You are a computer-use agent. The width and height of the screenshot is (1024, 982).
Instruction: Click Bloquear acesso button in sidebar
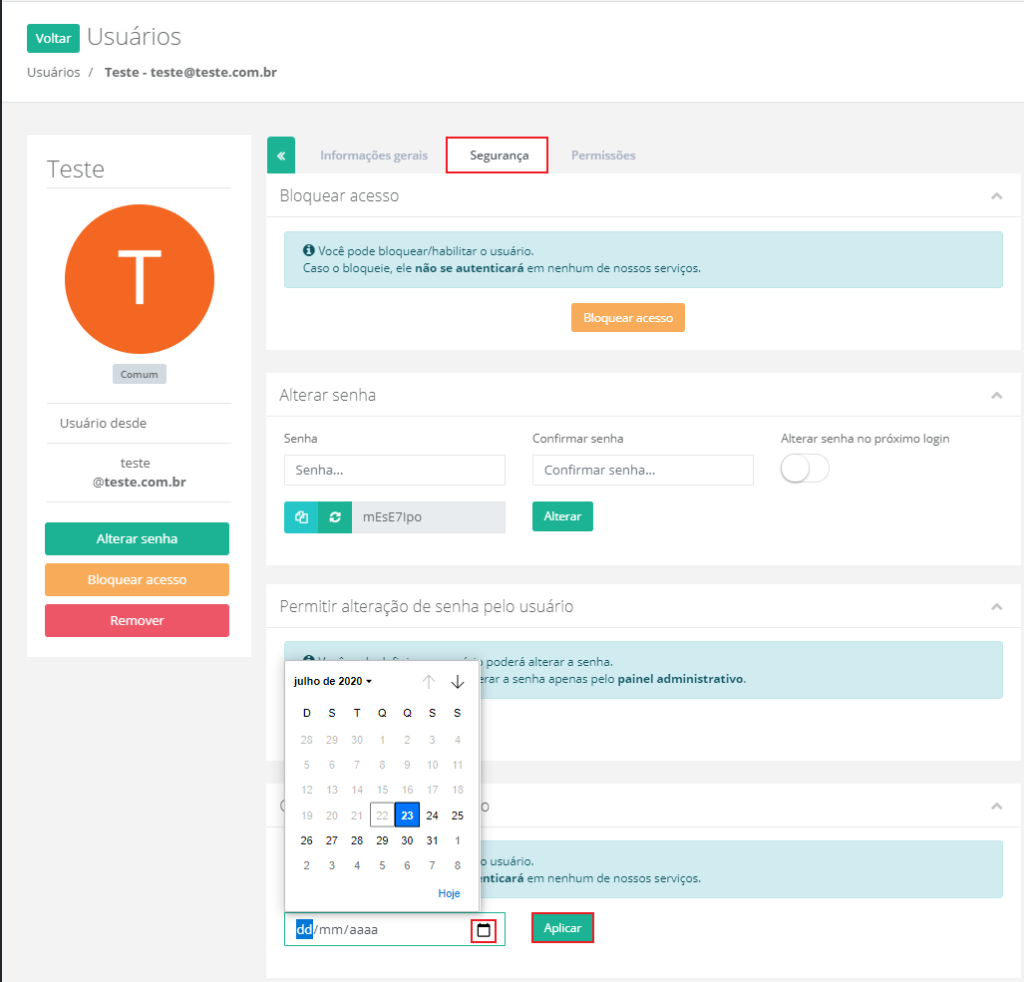(x=136, y=580)
